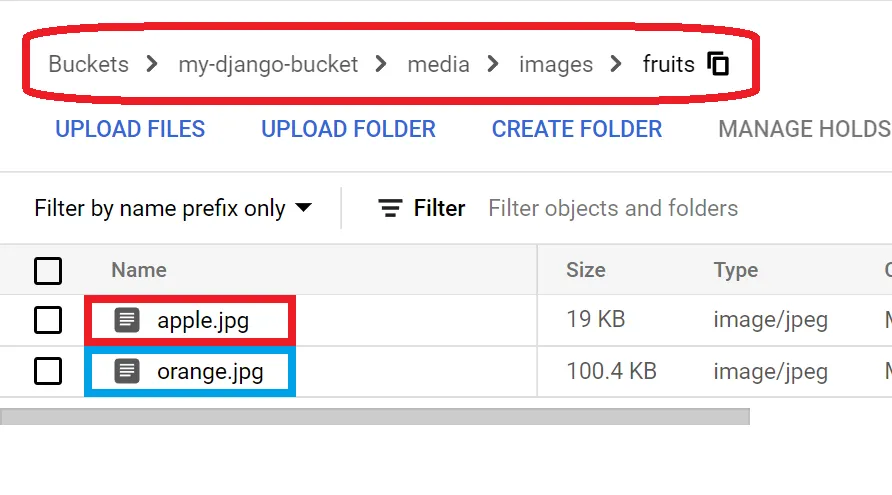
Task: Click the horizontal scrollbar under the table
Action: coord(375,415)
